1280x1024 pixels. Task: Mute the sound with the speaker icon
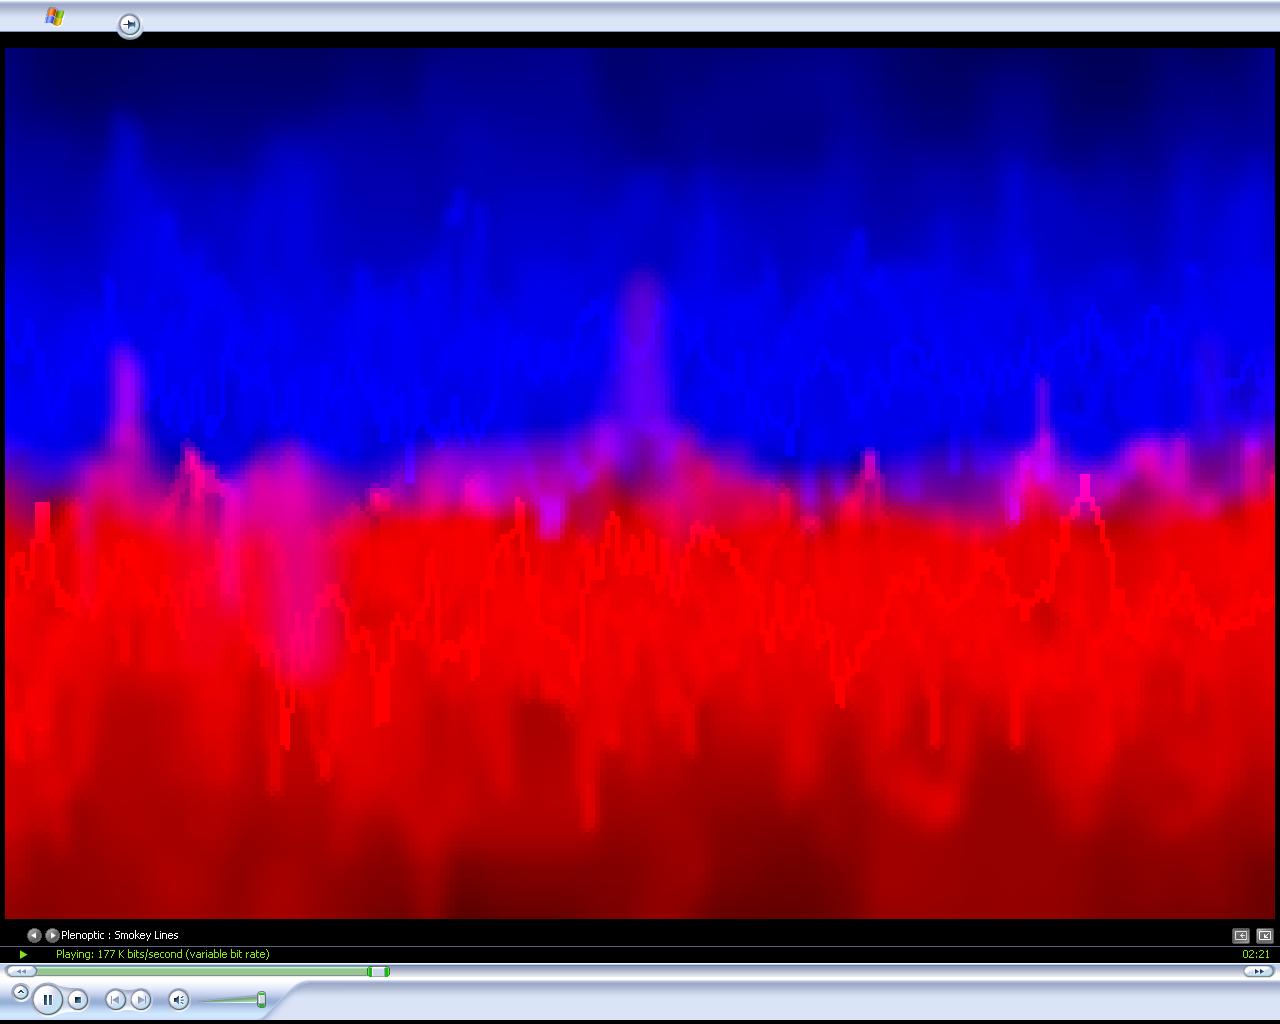click(x=179, y=1000)
